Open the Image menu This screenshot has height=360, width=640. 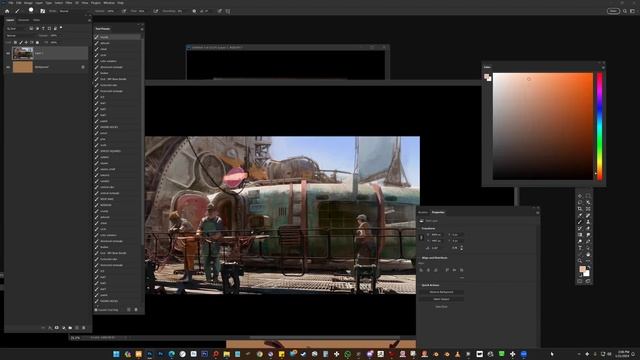[x=28, y=3]
